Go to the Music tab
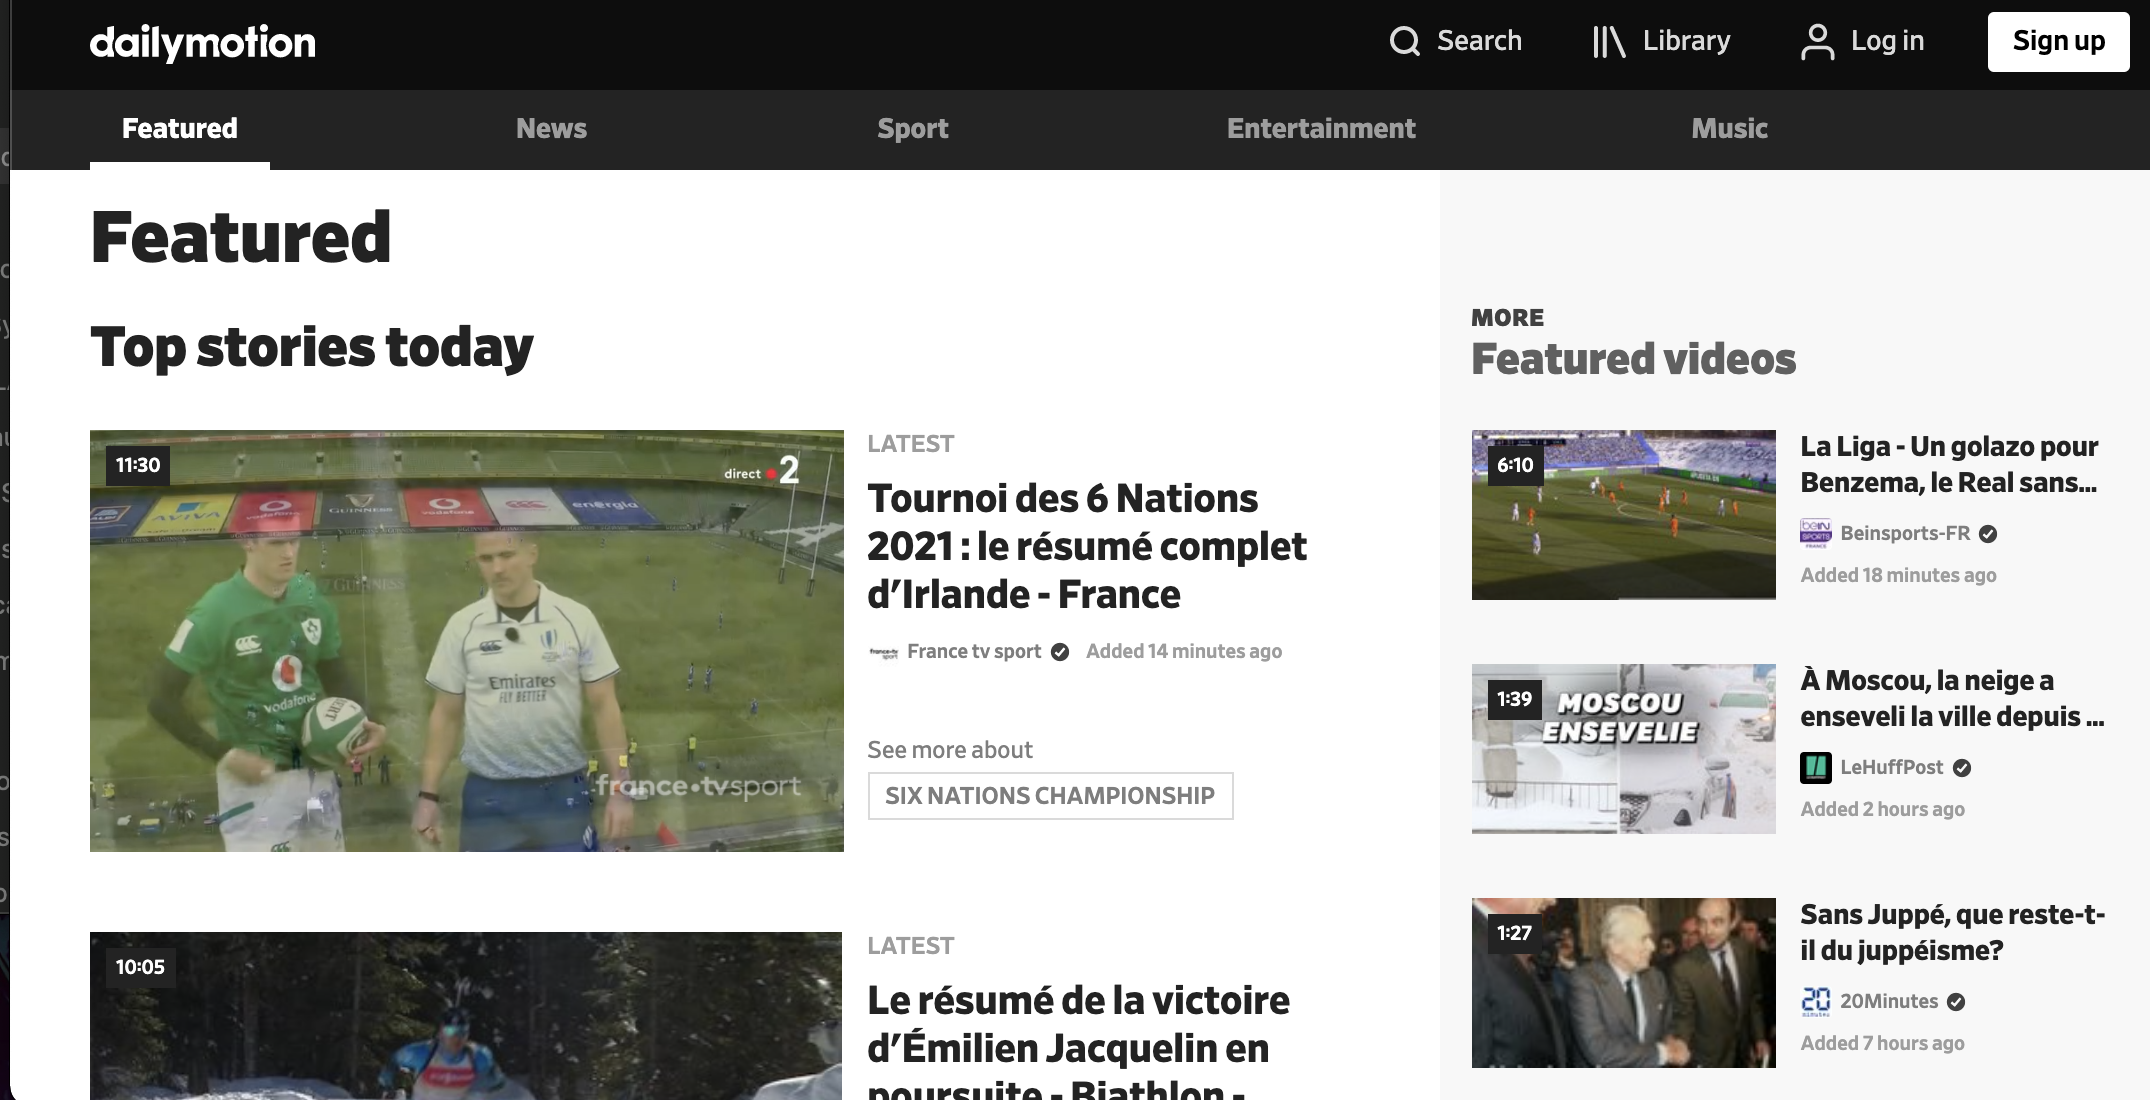Viewport: 2150px width, 1100px height. pos(1729,128)
